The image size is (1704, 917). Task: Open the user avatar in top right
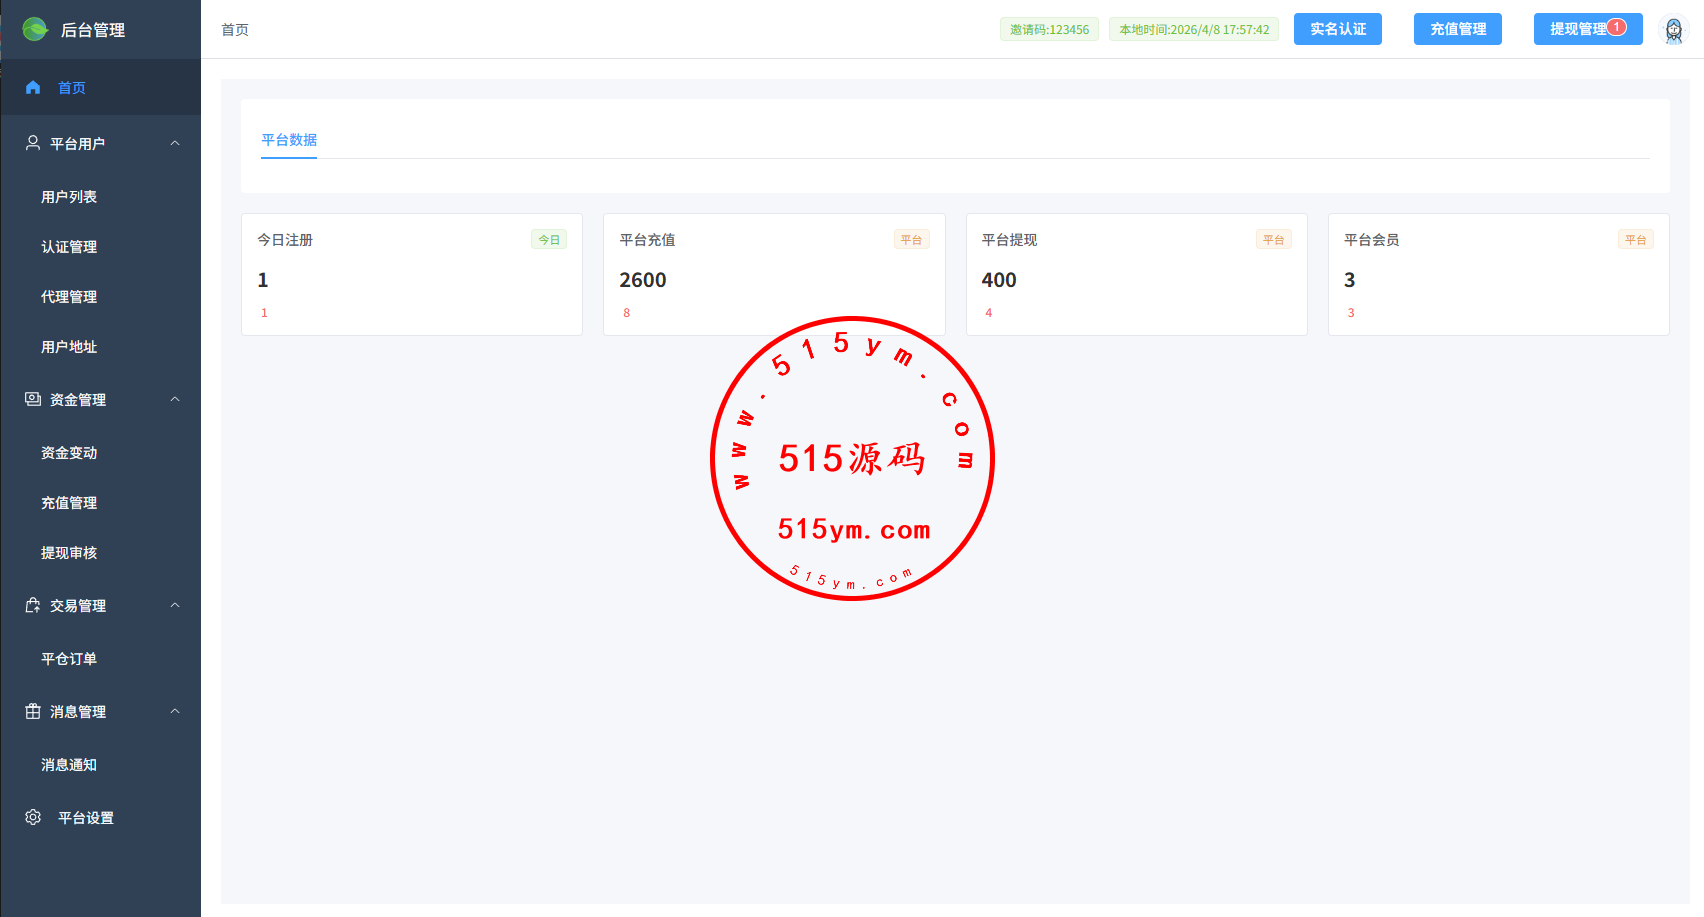coord(1673,30)
